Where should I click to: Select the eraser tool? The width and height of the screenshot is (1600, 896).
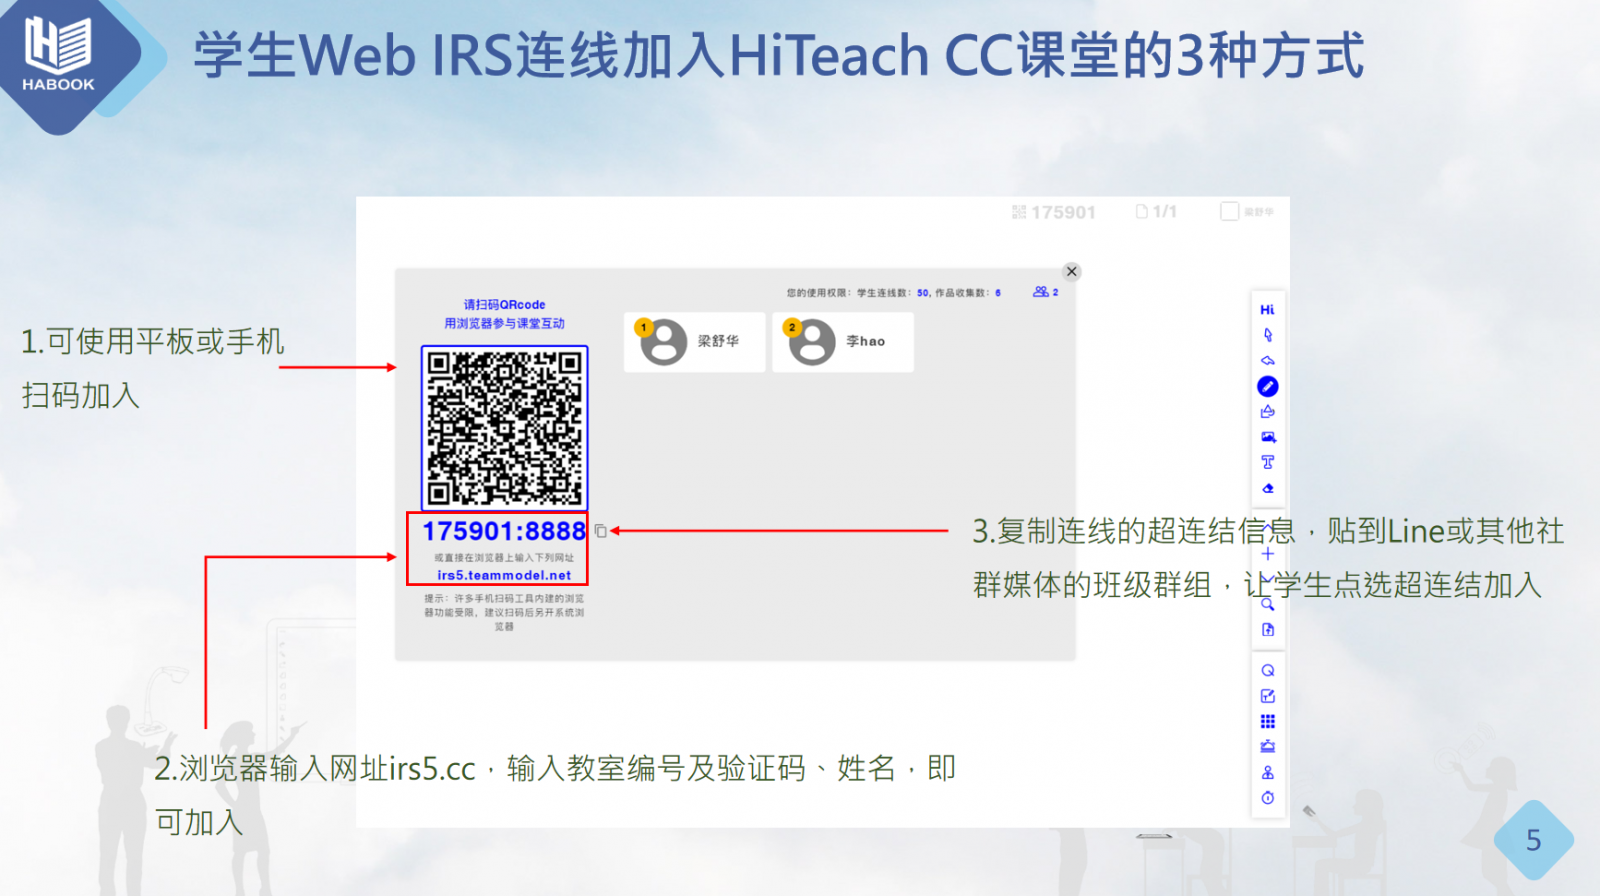point(1267,488)
